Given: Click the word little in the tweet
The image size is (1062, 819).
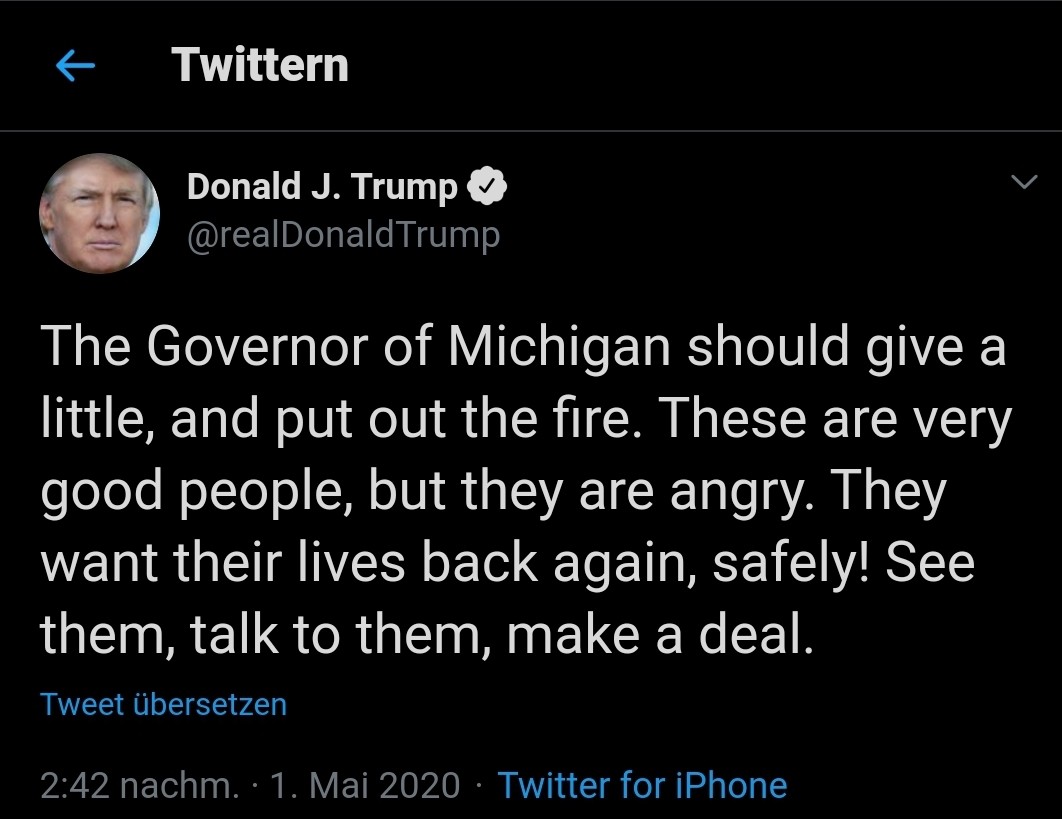Looking at the screenshot, I should [x=93, y=420].
